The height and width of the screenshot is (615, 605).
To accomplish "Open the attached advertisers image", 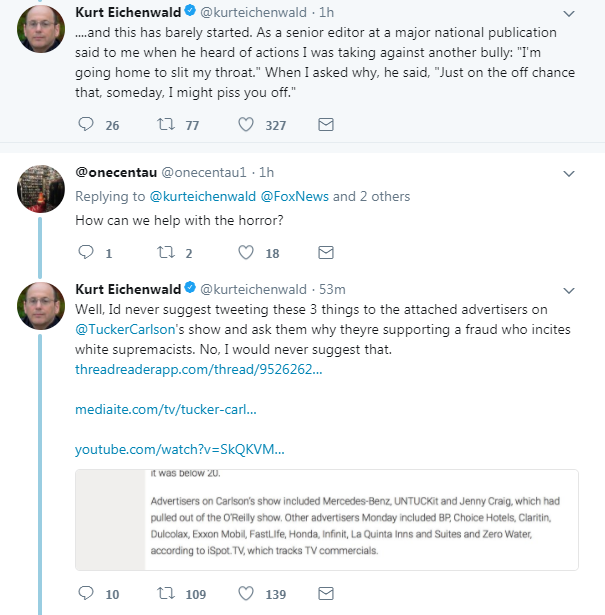I will (327, 520).
